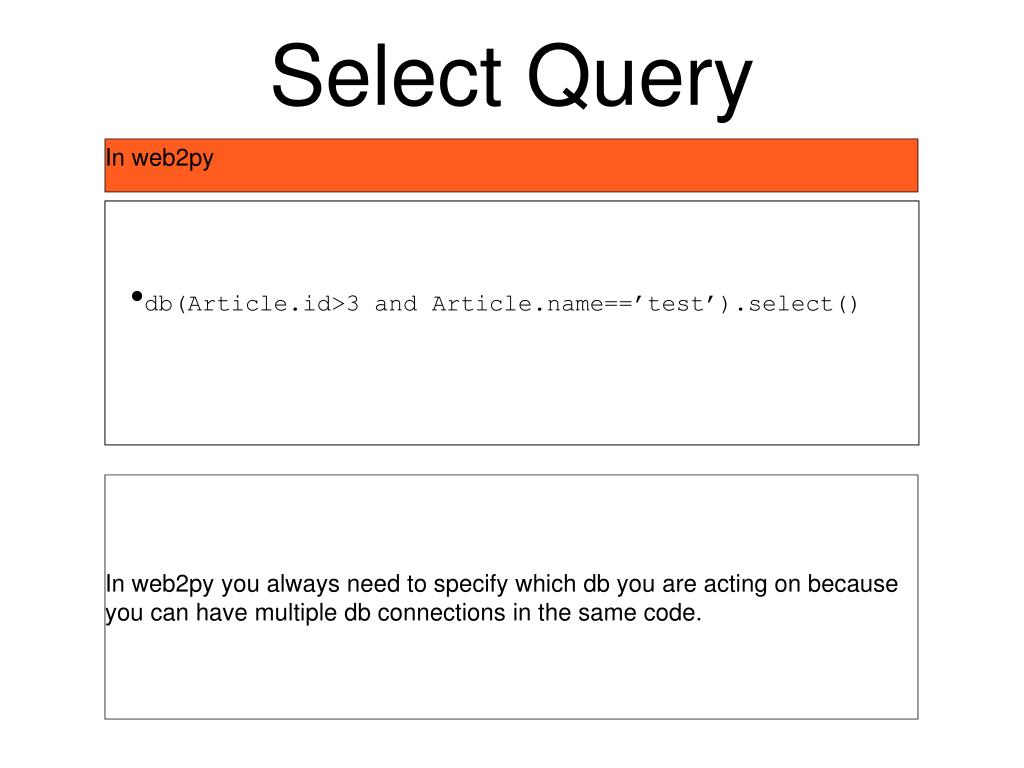Click the db(Article.id>3 code line
This screenshot has width=1024, height=768.
[x=501, y=304]
